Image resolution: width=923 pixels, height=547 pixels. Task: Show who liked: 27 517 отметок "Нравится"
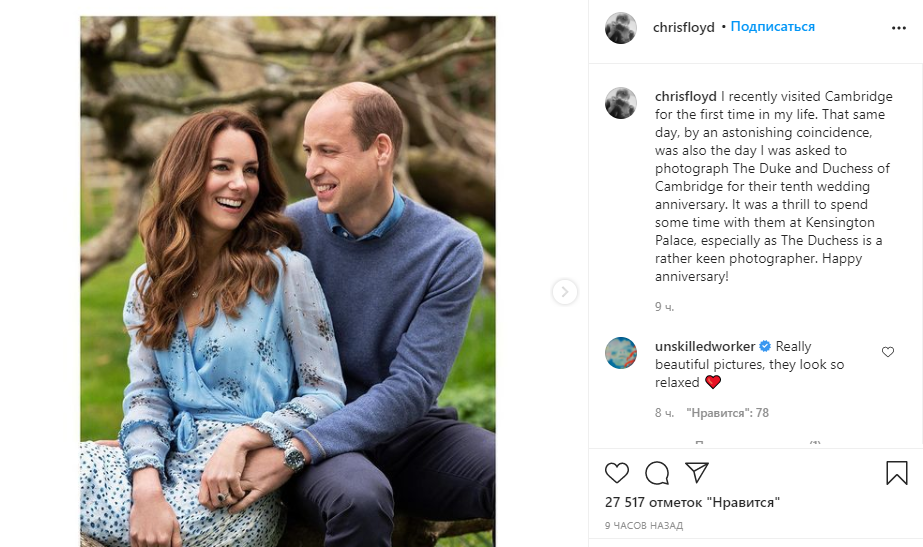692,502
